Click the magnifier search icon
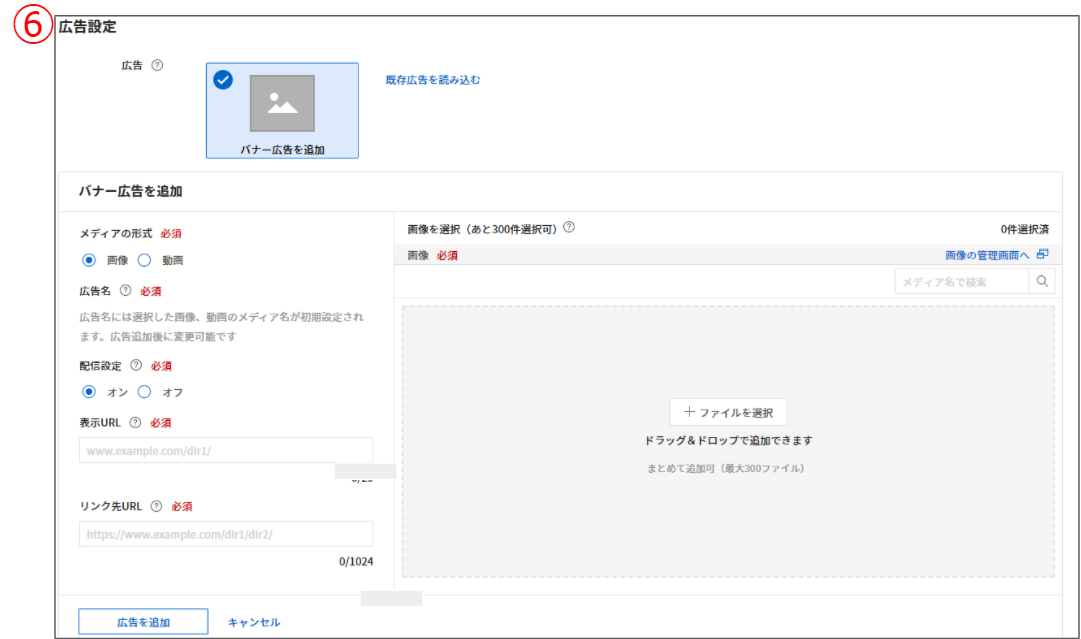 click(x=1042, y=282)
